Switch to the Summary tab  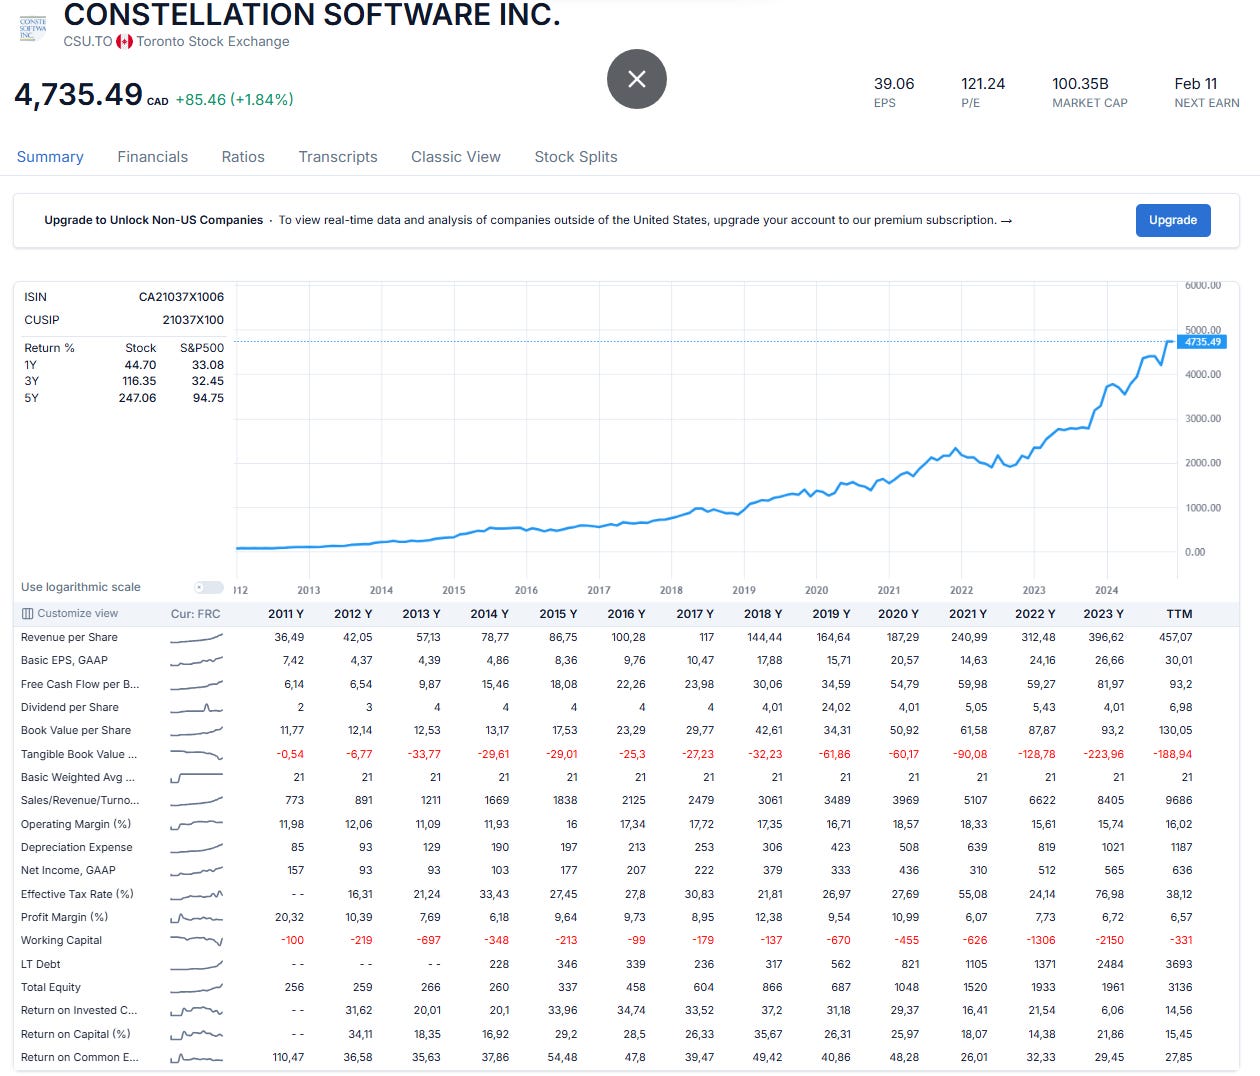pyautogui.click(x=50, y=157)
